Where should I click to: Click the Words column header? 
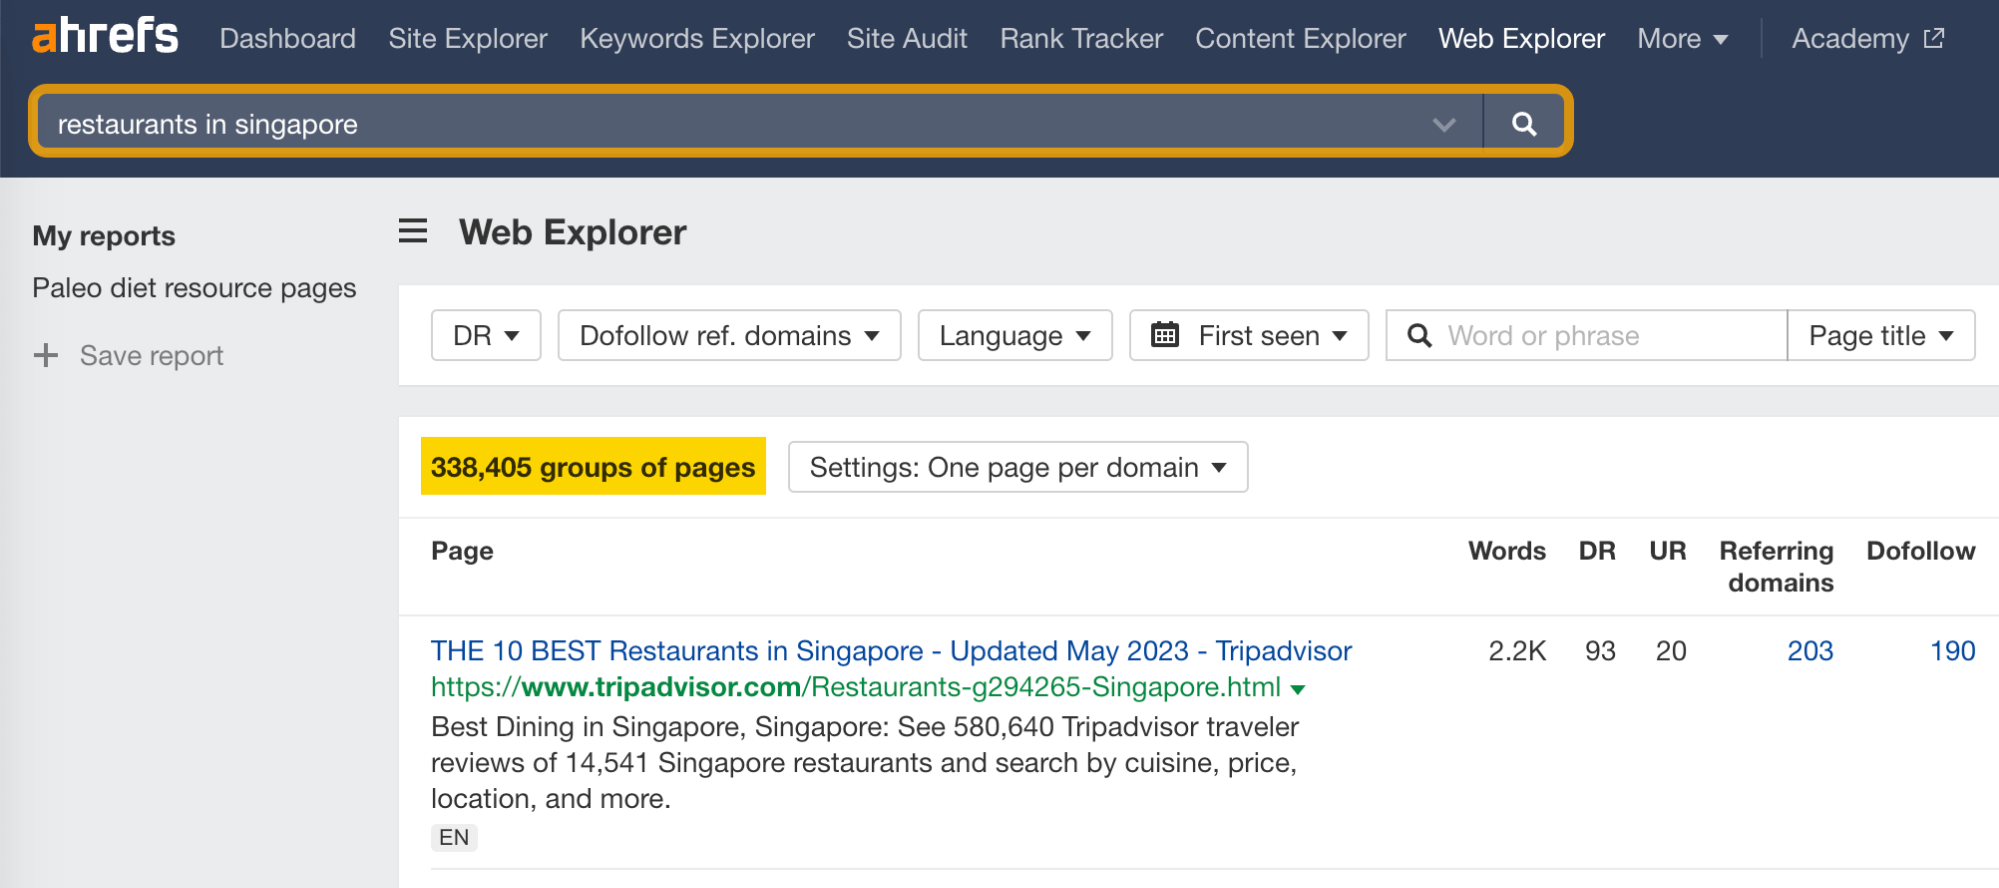tap(1506, 551)
